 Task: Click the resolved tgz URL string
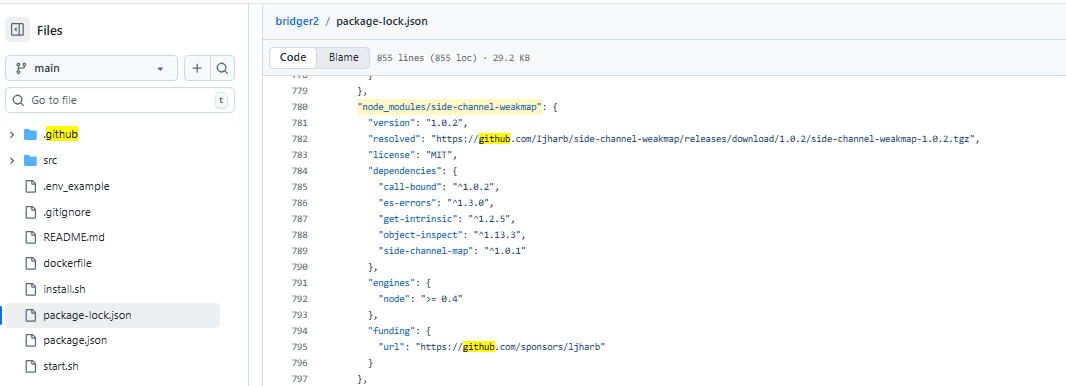(x=702, y=139)
